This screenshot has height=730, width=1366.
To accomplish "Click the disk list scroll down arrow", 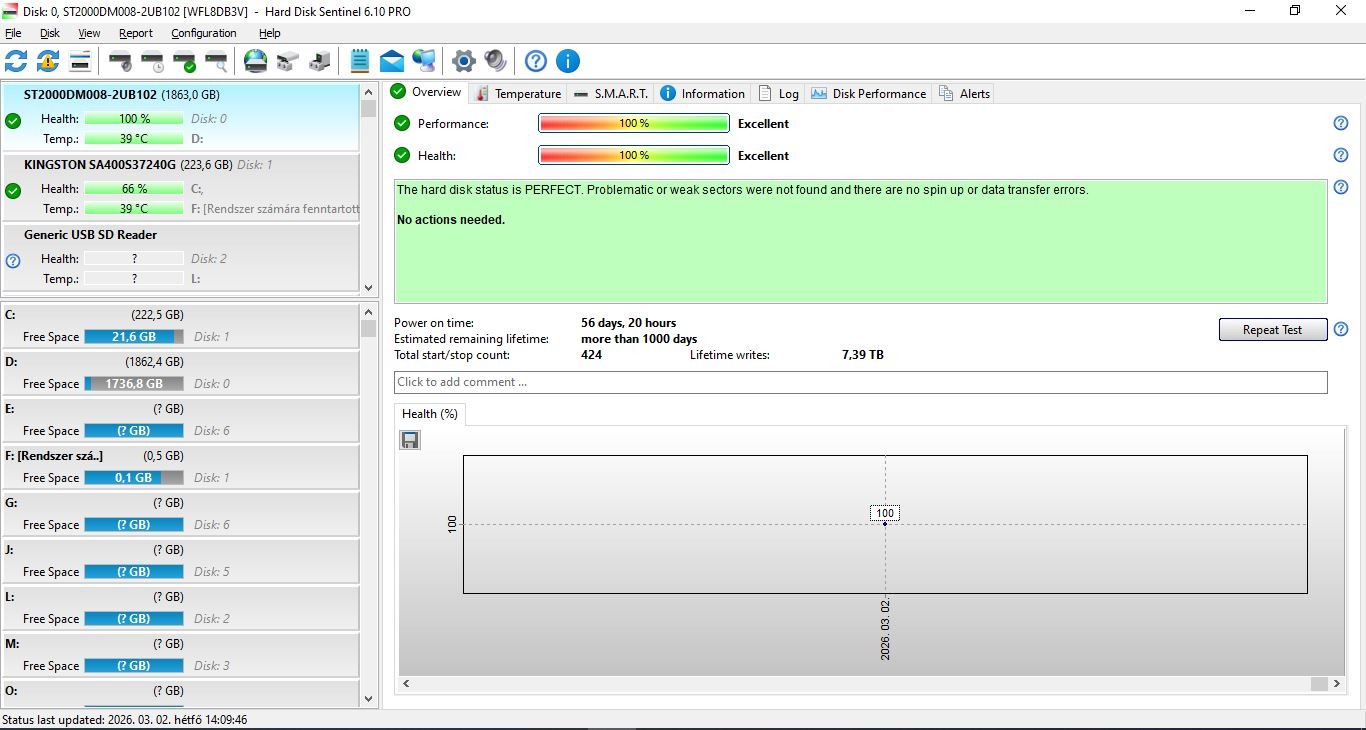I will tap(369, 286).
